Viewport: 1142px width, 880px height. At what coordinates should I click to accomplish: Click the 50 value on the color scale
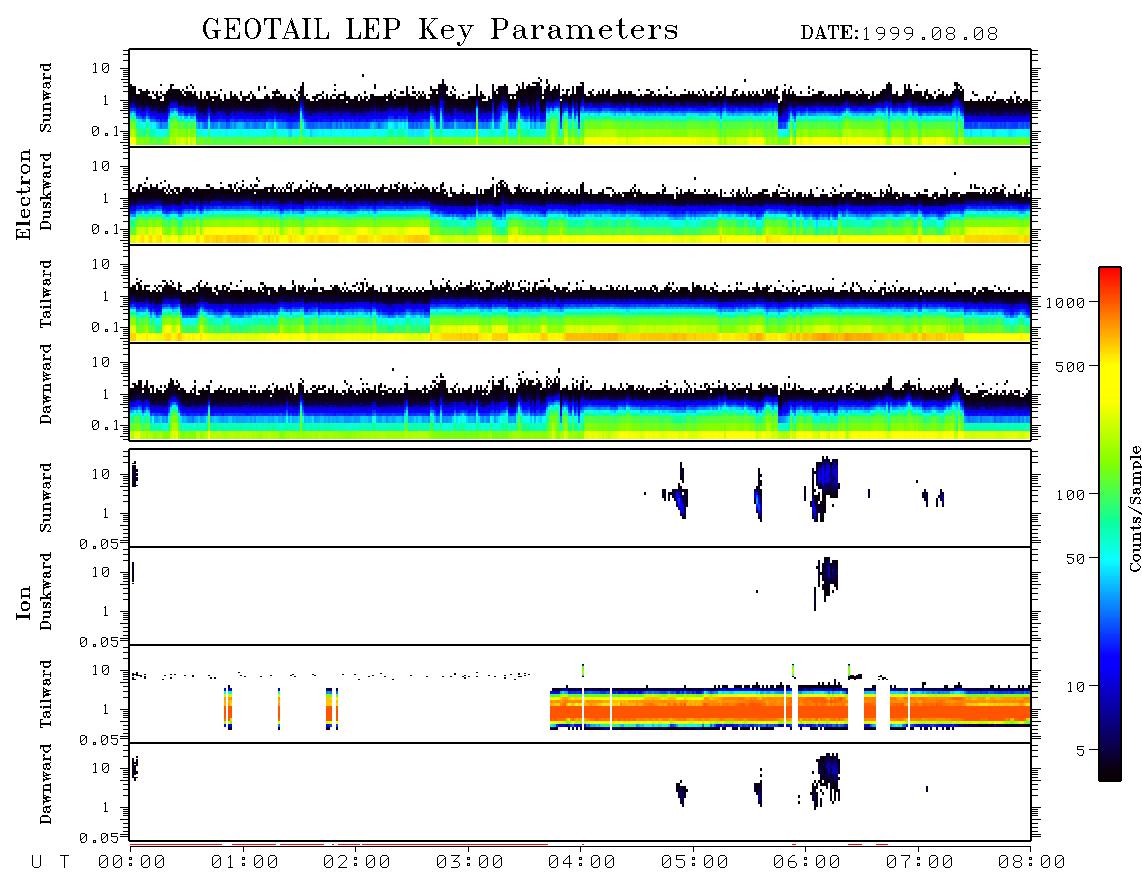pyautogui.click(x=1076, y=559)
